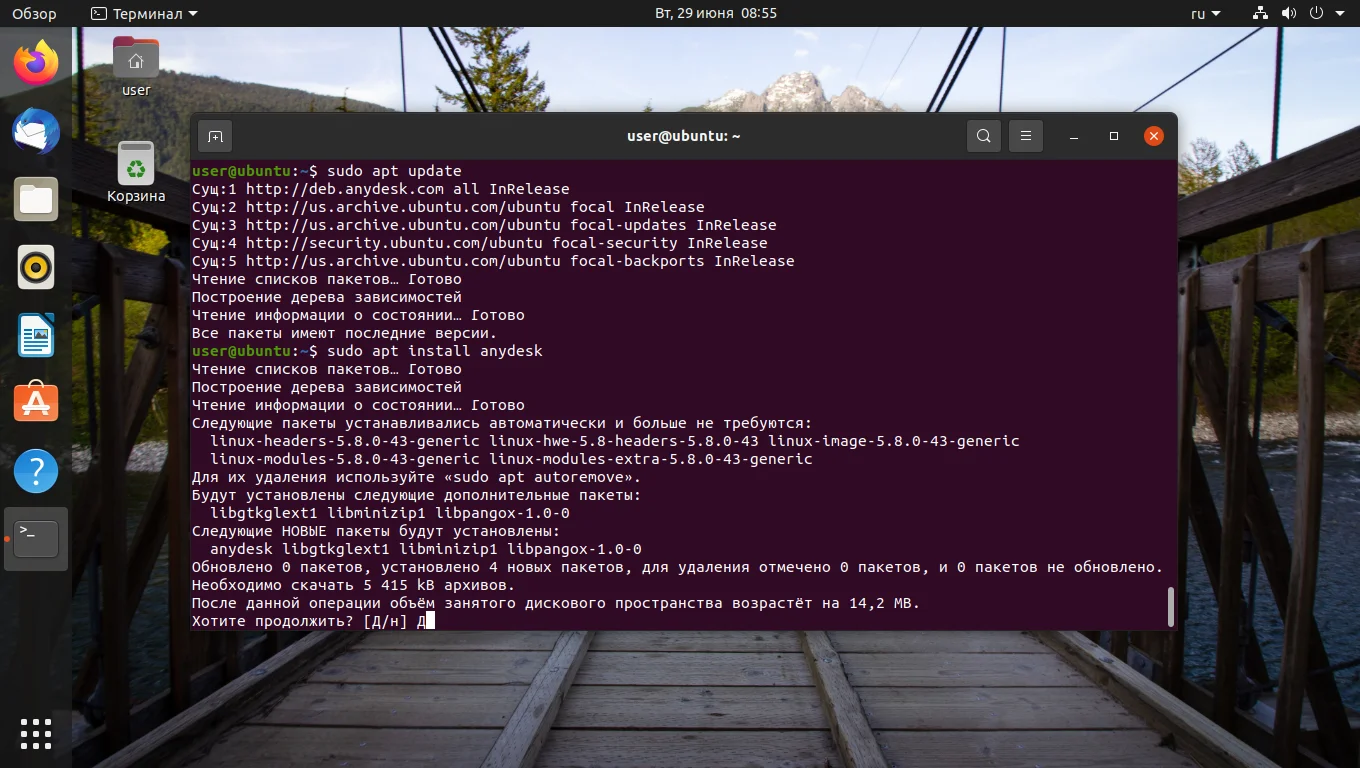1360x768 pixels.
Task: Click linux-image-5.8.0-43-generic package name
Action: tap(894, 441)
